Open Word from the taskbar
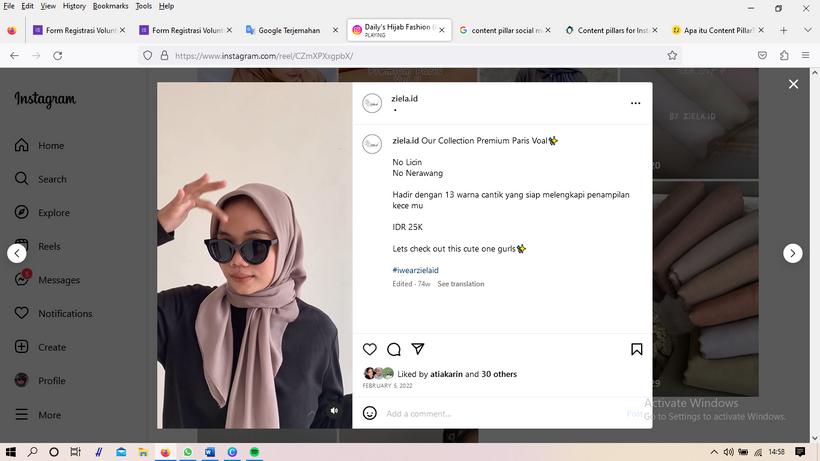Screen dimensions: 820x461 [210, 452]
